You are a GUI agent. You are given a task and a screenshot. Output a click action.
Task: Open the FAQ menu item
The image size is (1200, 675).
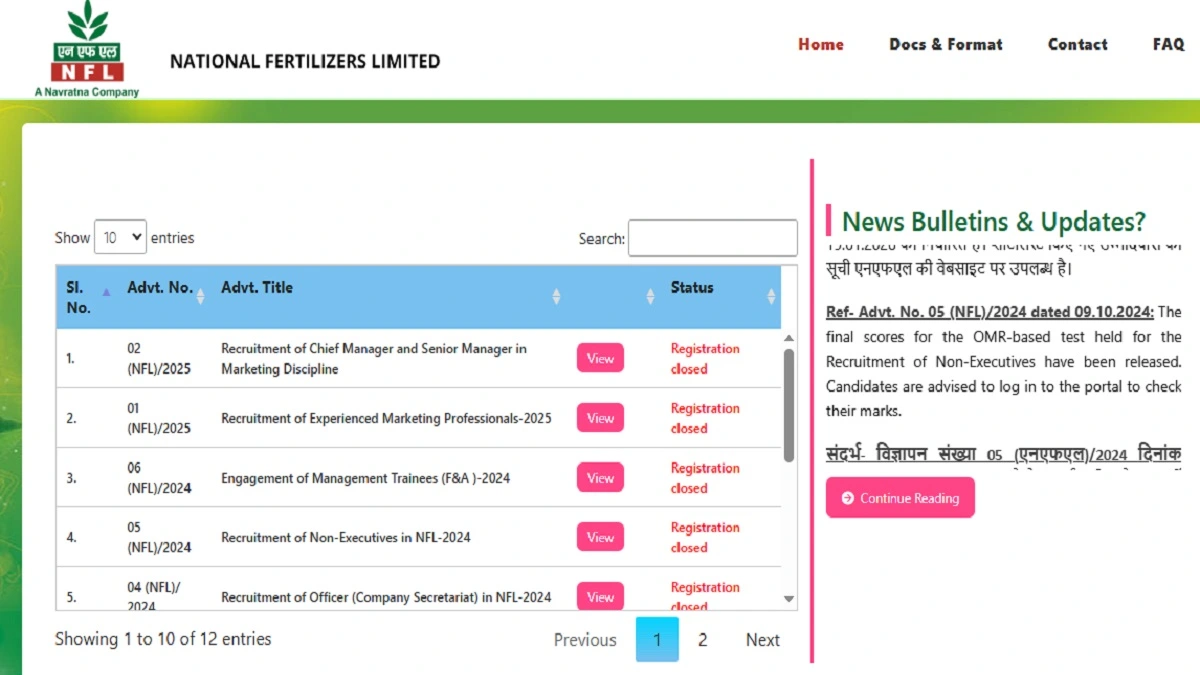click(x=1168, y=44)
